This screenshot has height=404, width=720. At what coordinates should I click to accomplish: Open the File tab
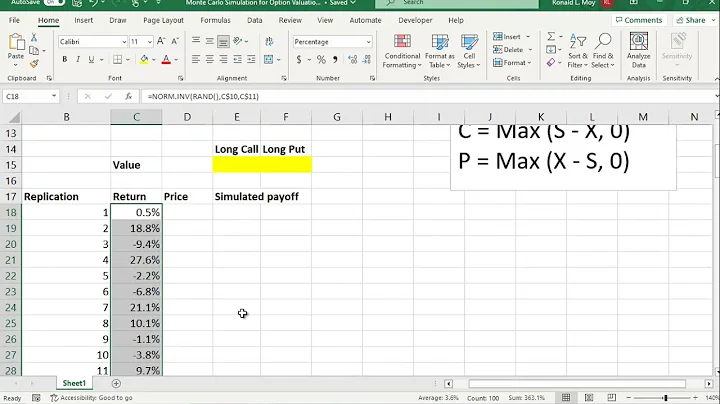[14, 20]
